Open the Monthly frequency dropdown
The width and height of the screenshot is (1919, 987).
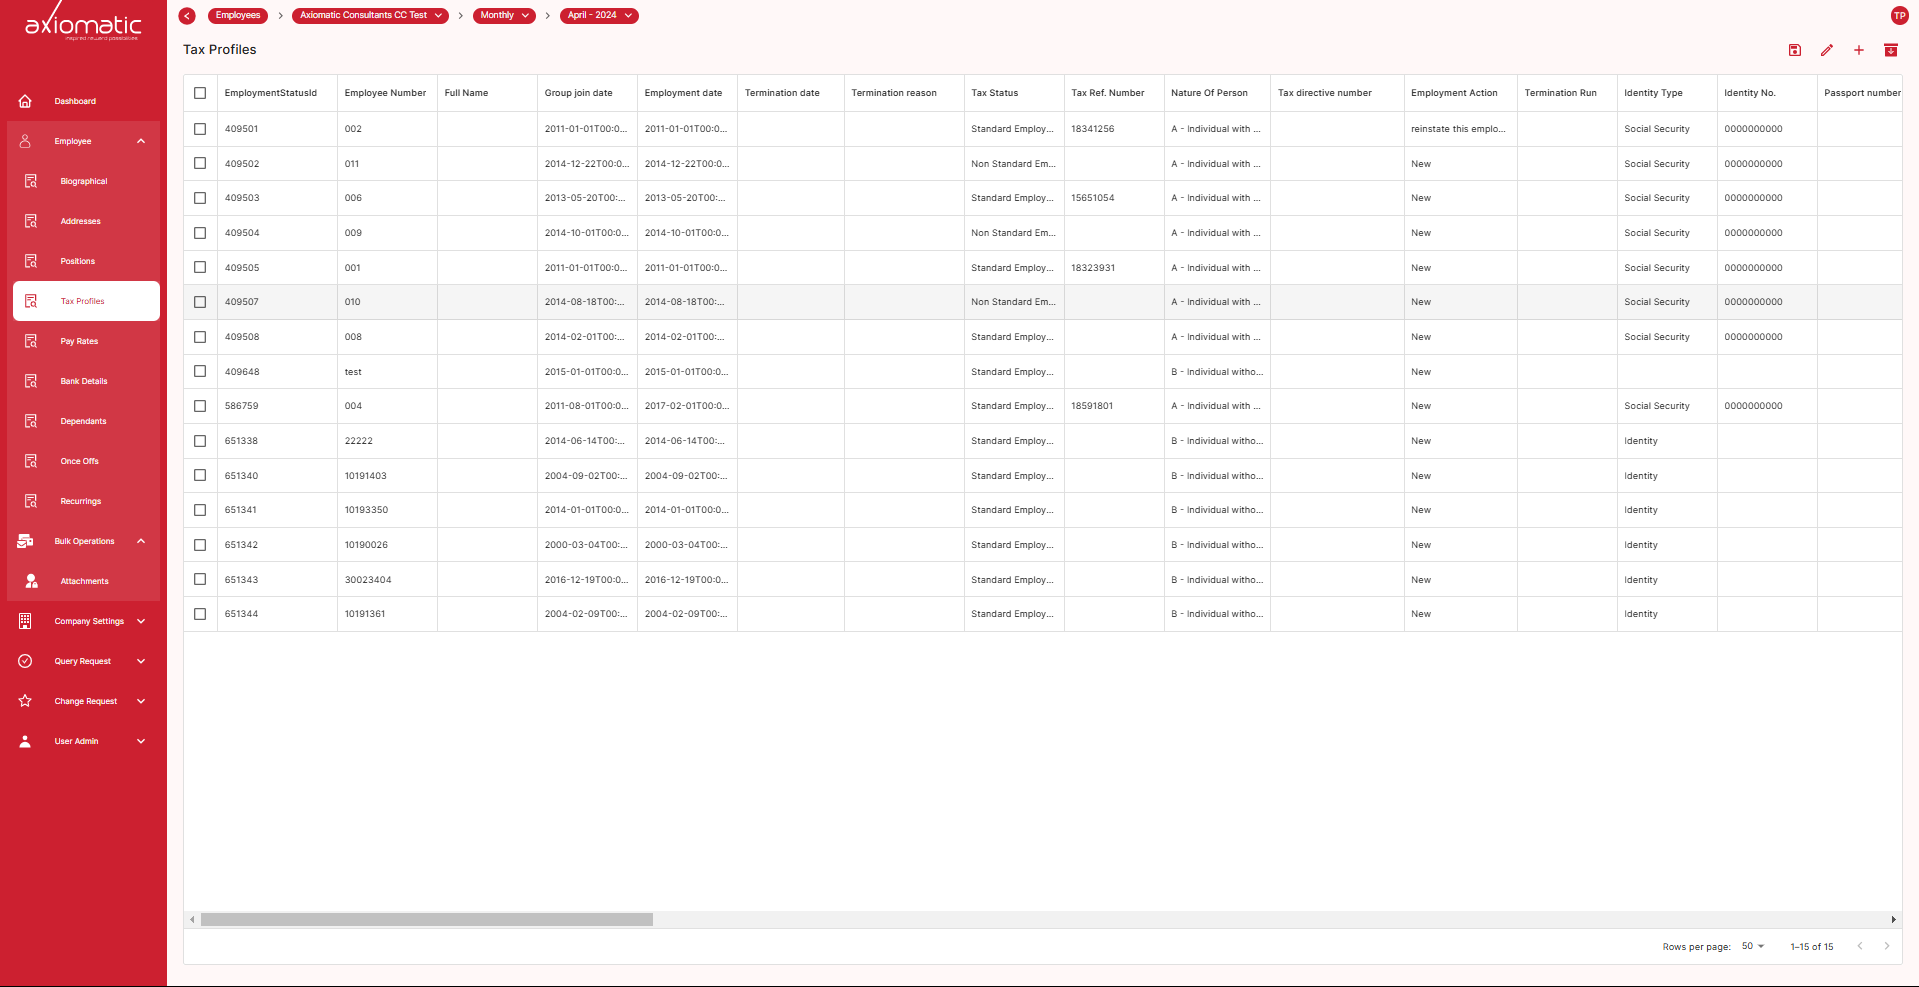(504, 15)
